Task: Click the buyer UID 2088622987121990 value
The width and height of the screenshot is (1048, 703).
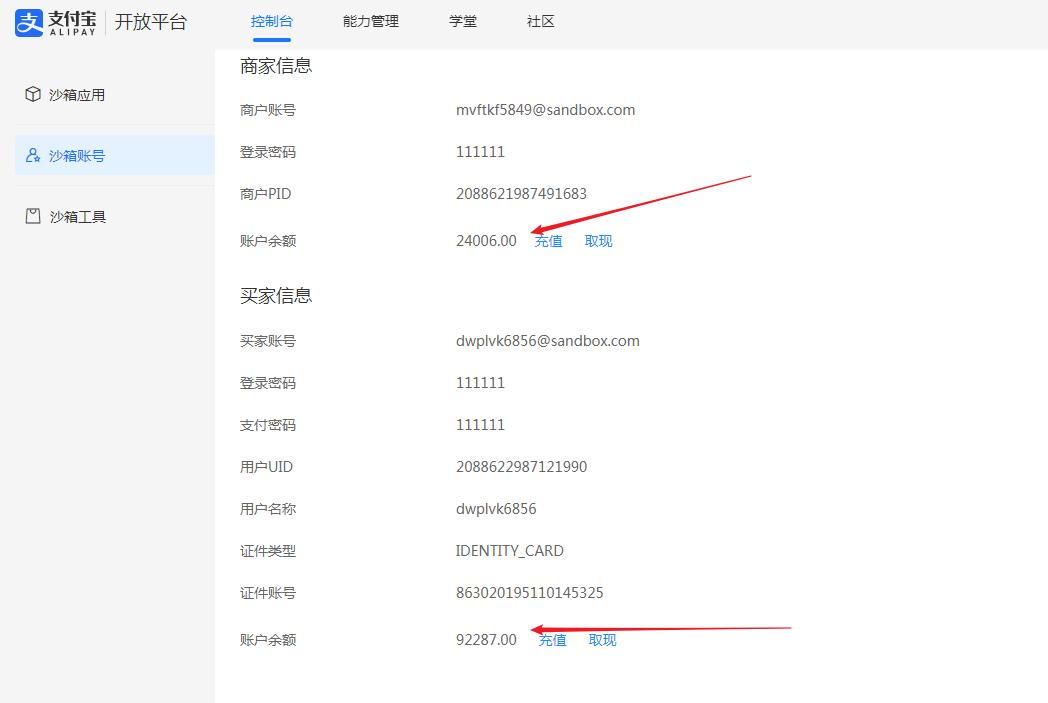Action: [x=522, y=466]
